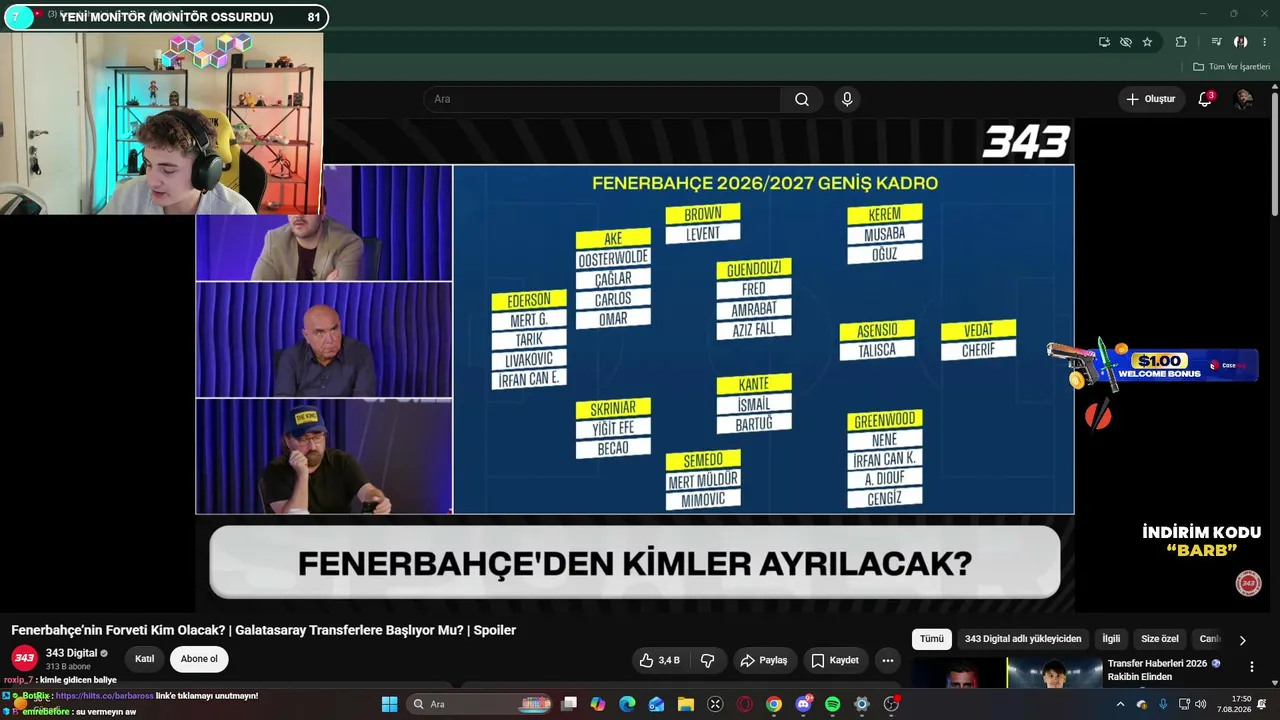Open the 'Tüm Yer İşaretleri' bookmarks folder
Viewport: 1280px width, 720px height.
click(x=1231, y=67)
